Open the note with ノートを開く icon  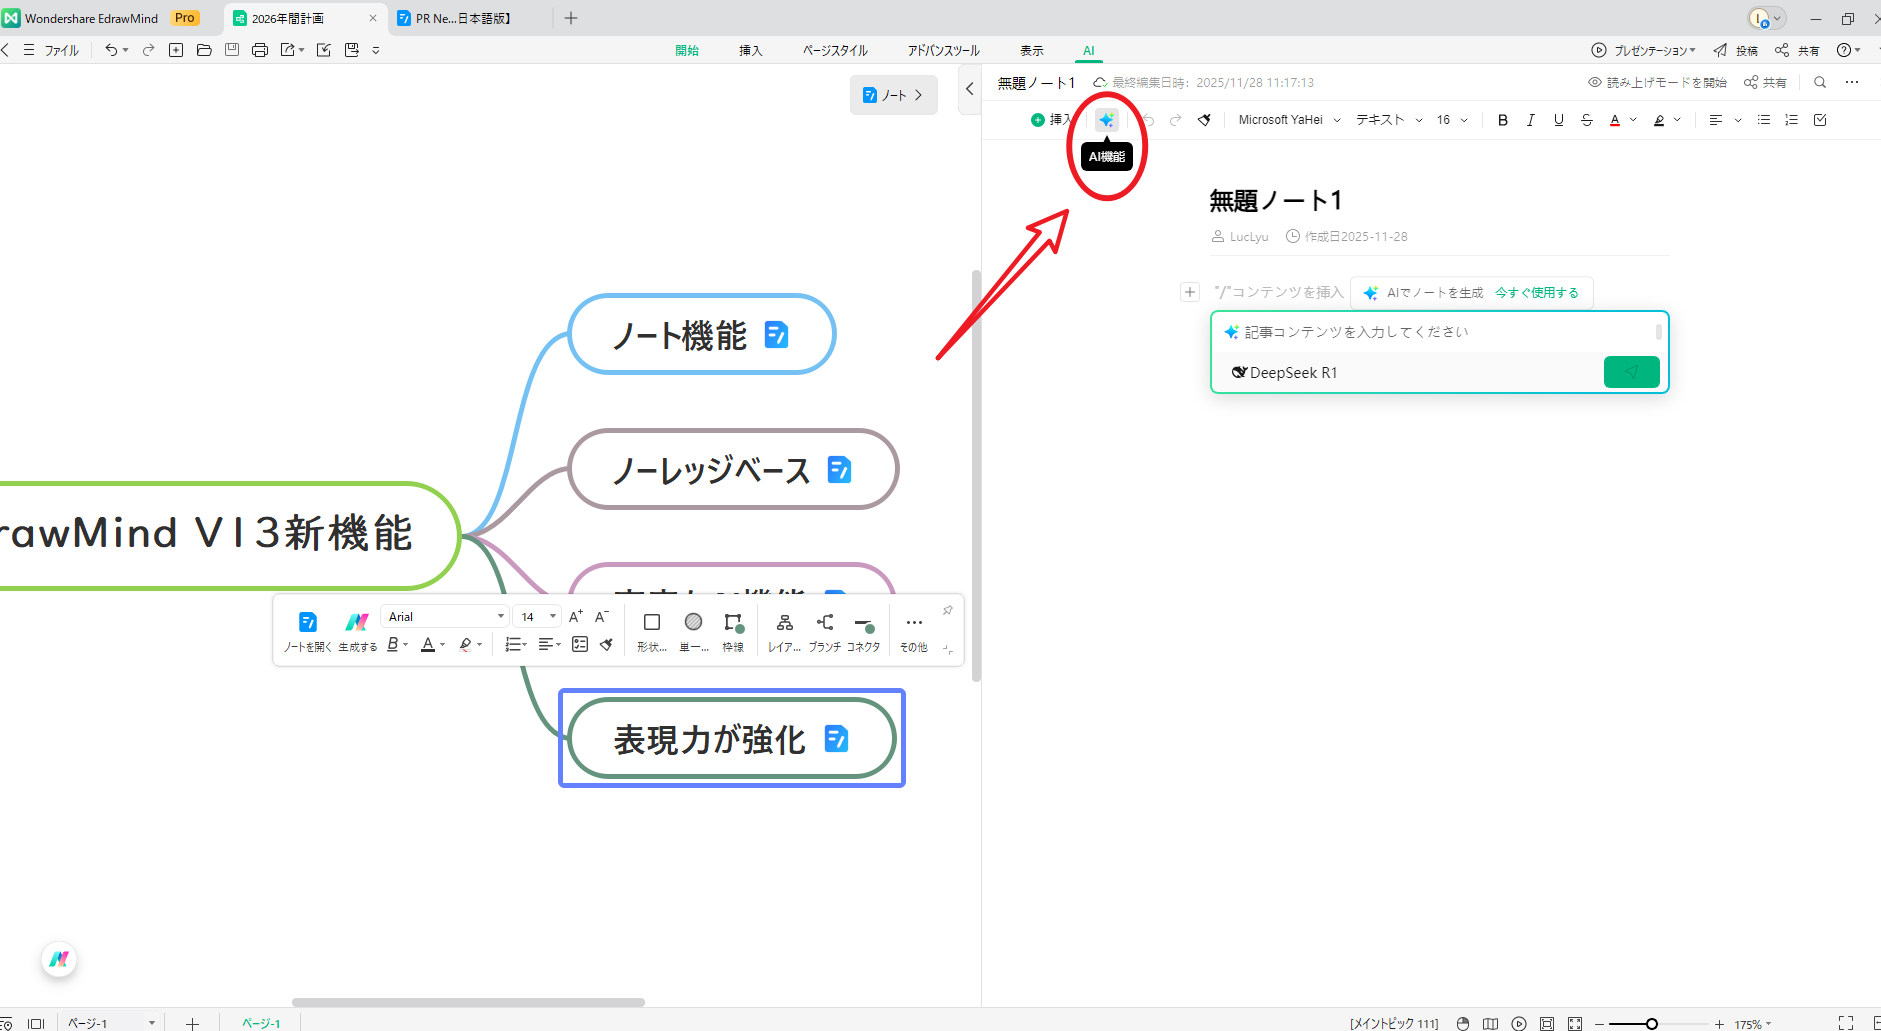pos(307,622)
